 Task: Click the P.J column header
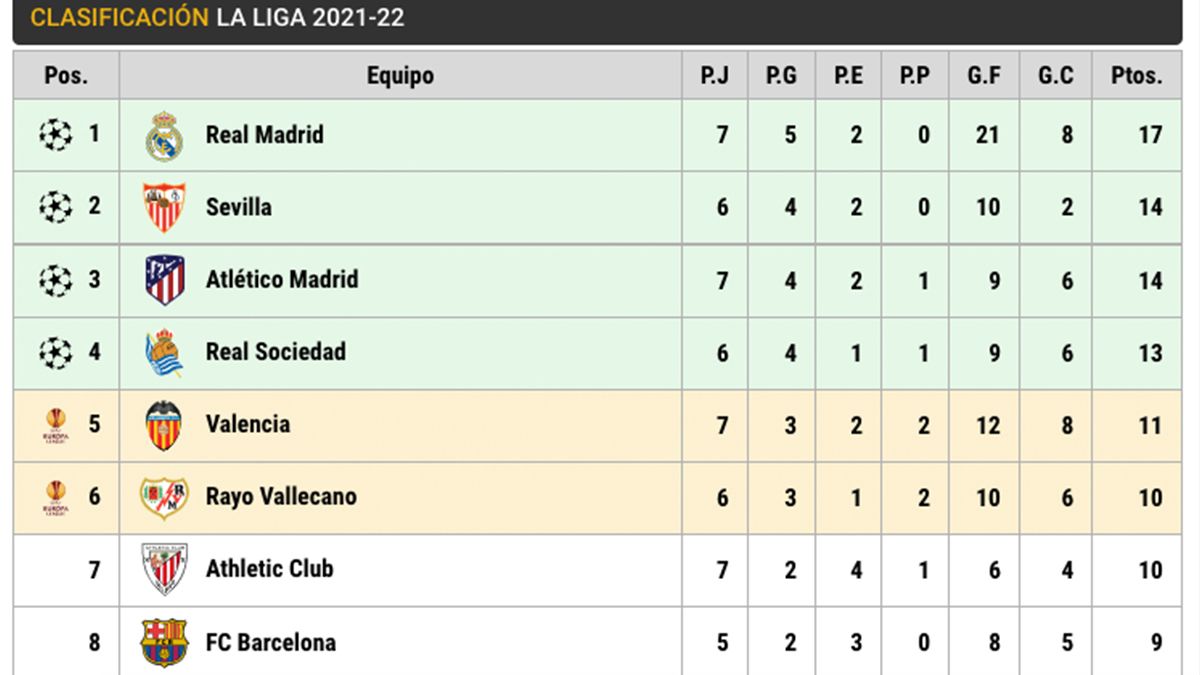click(715, 76)
